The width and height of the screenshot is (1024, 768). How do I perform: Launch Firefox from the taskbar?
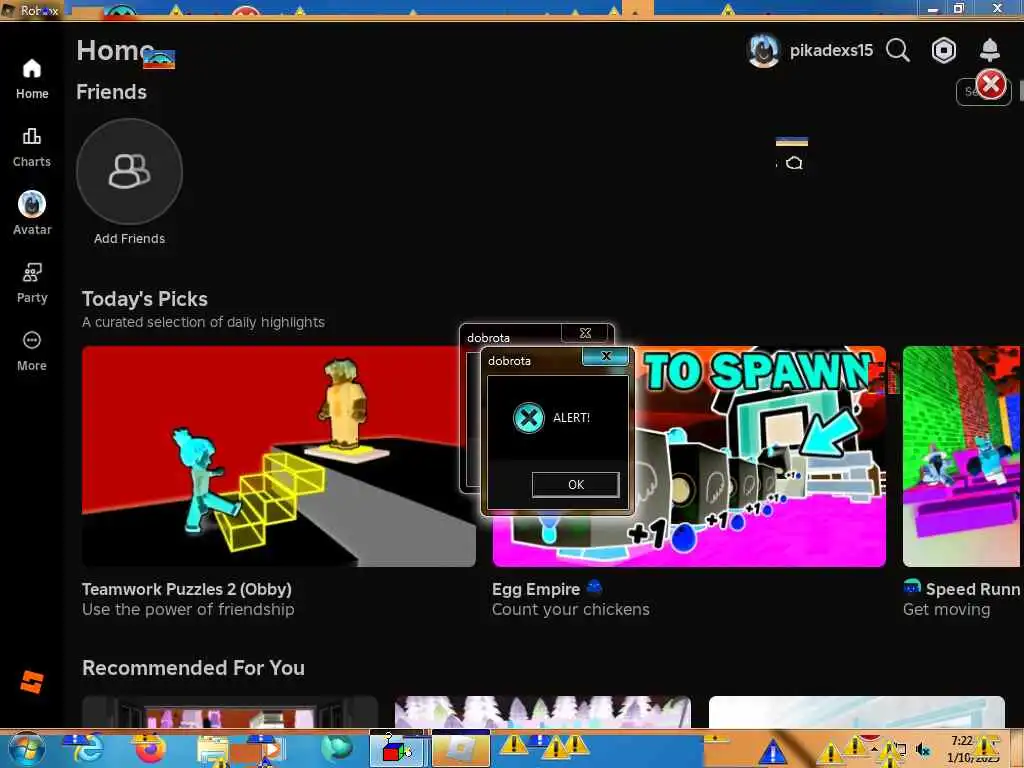pyautogui.click(x=150, y=749)
